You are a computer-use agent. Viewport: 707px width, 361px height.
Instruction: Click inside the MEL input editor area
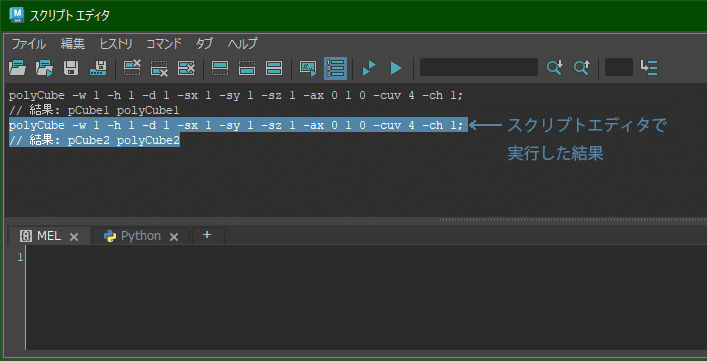pyautogui.click(x=365, y=297)
